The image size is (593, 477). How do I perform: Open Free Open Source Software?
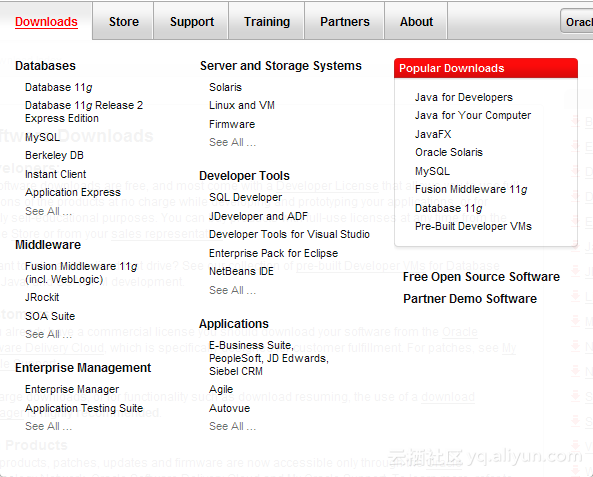pyautogui.click(x=481, y=277)
